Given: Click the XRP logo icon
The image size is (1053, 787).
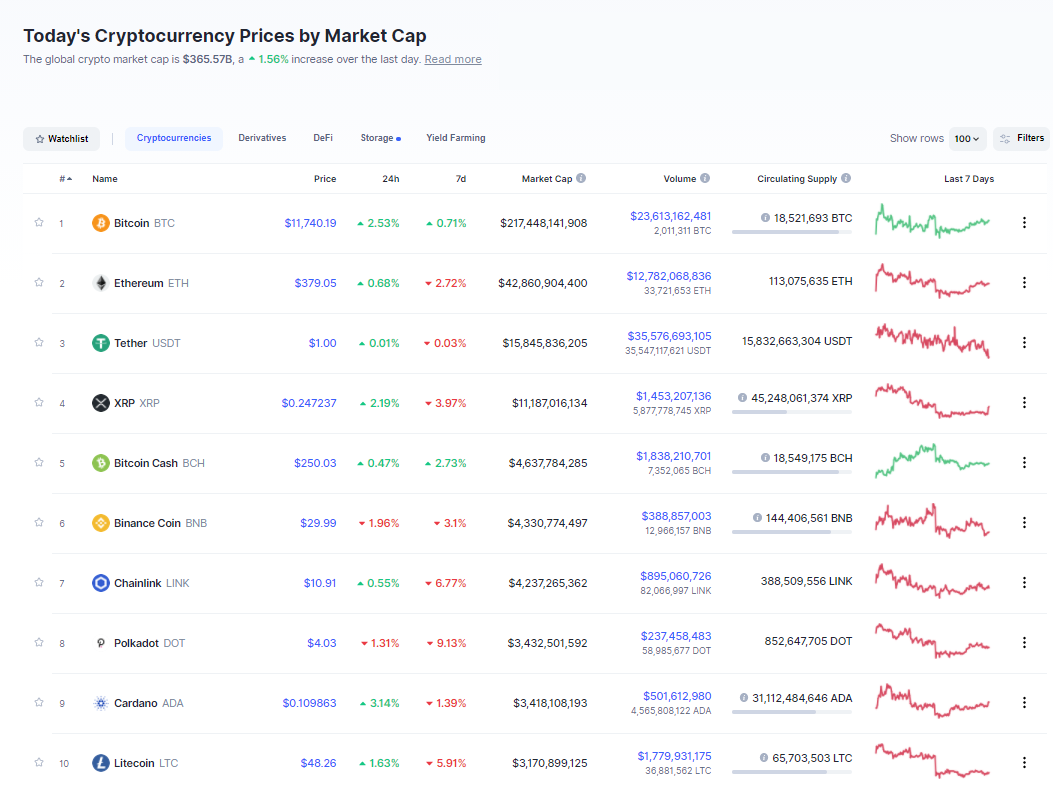Looking at the screenshot, I should coord(101,403).
